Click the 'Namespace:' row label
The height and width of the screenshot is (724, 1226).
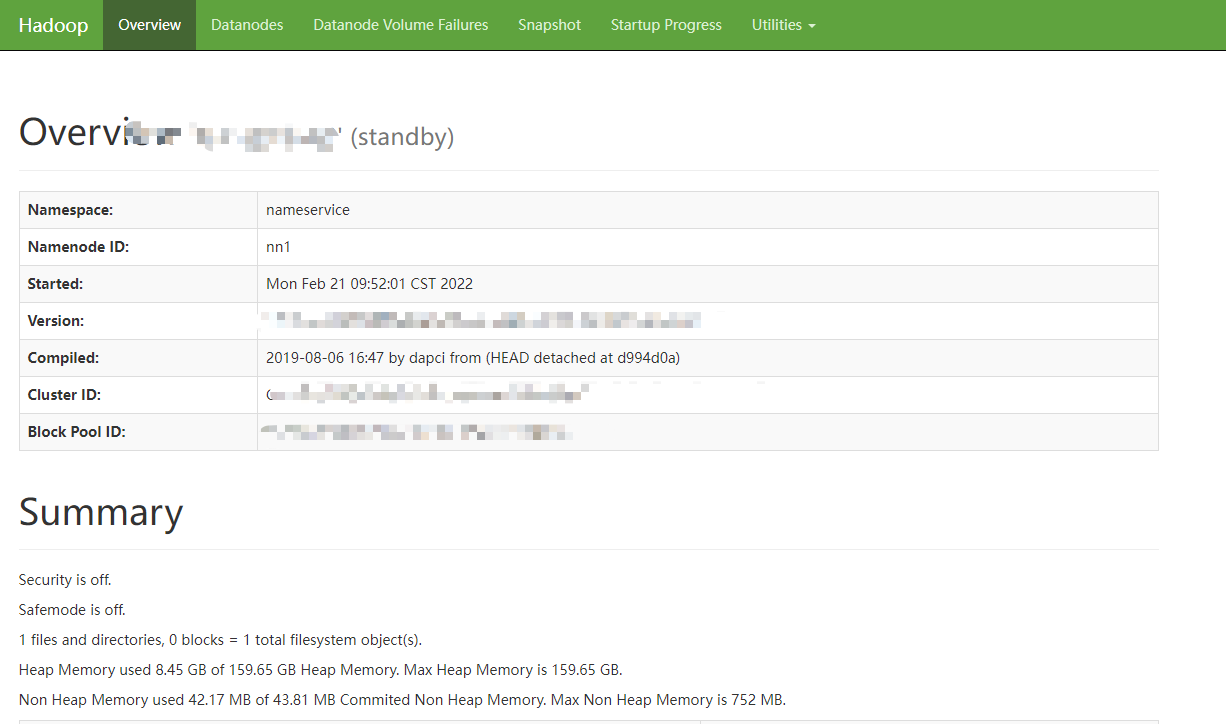point(70,210)
